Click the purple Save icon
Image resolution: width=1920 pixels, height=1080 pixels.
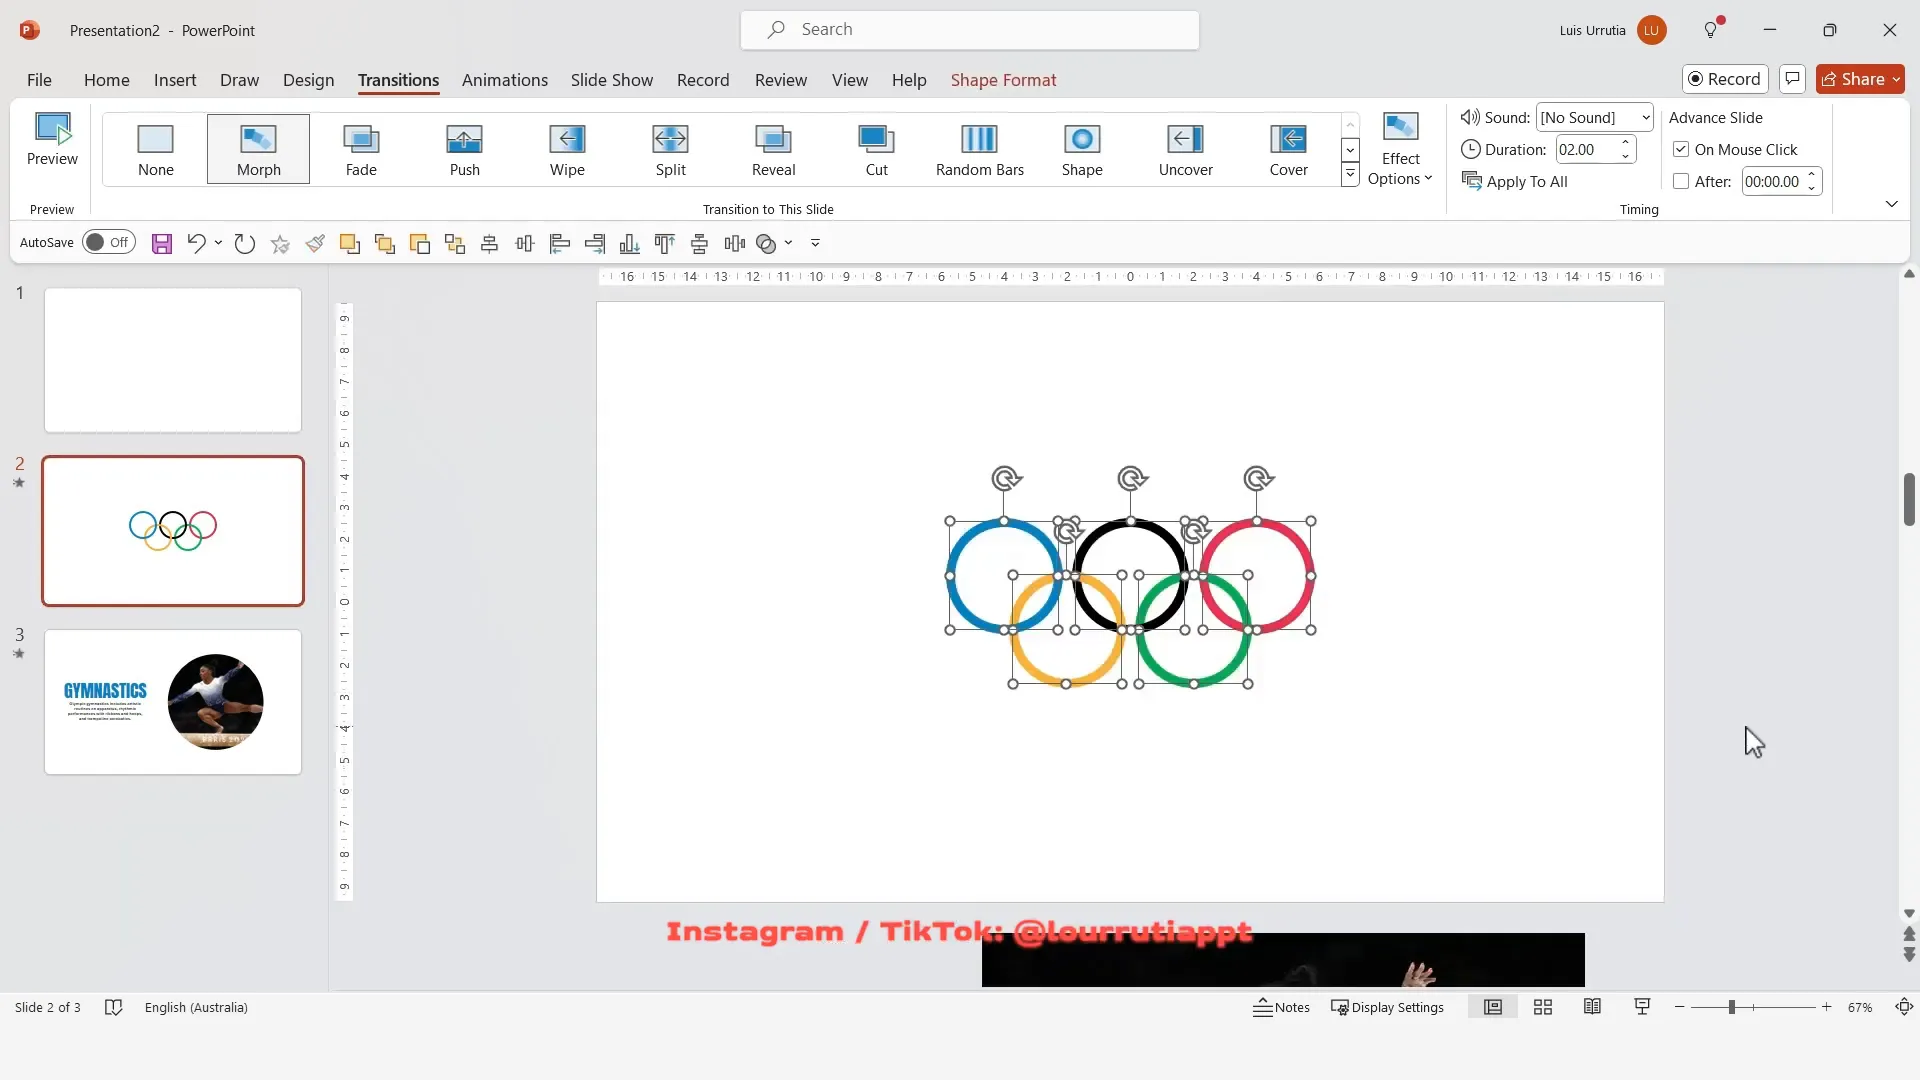[x=162, y=243]
